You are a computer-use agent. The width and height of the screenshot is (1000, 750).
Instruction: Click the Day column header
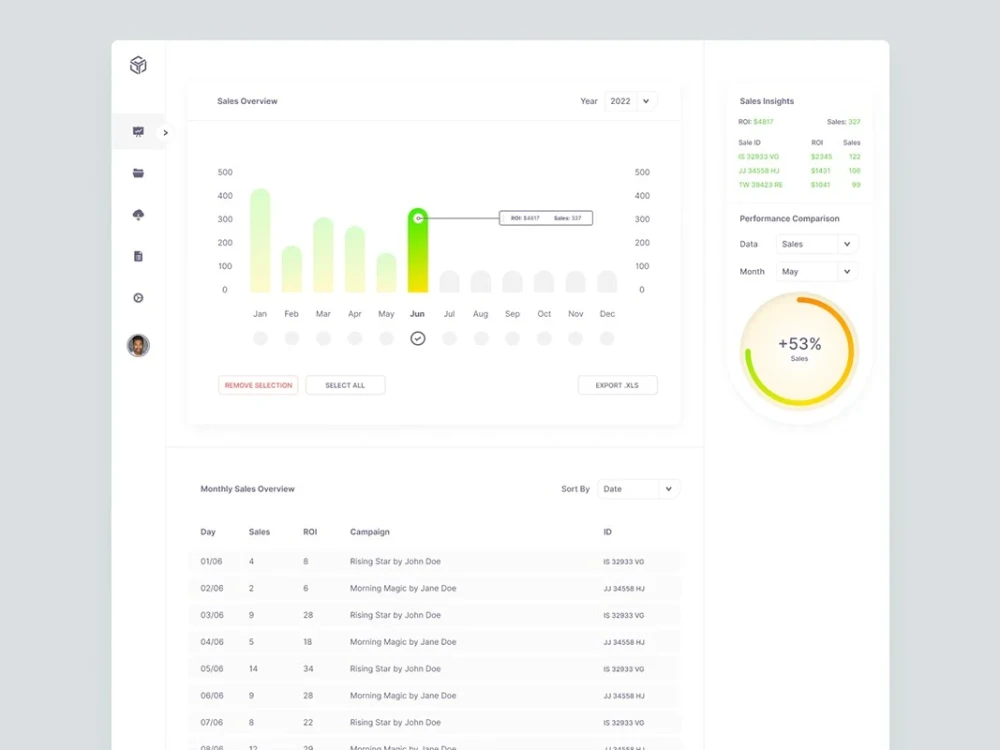208,532
